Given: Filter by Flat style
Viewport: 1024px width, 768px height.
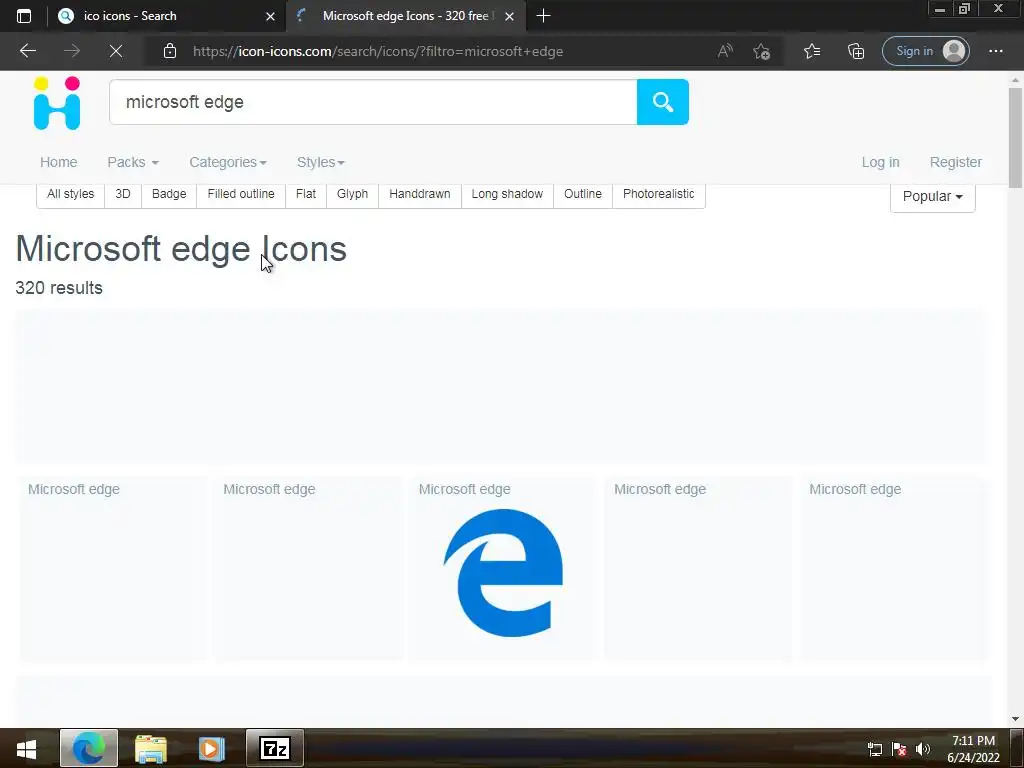Looking at the screenshot, I should click(x=306, y=194).
